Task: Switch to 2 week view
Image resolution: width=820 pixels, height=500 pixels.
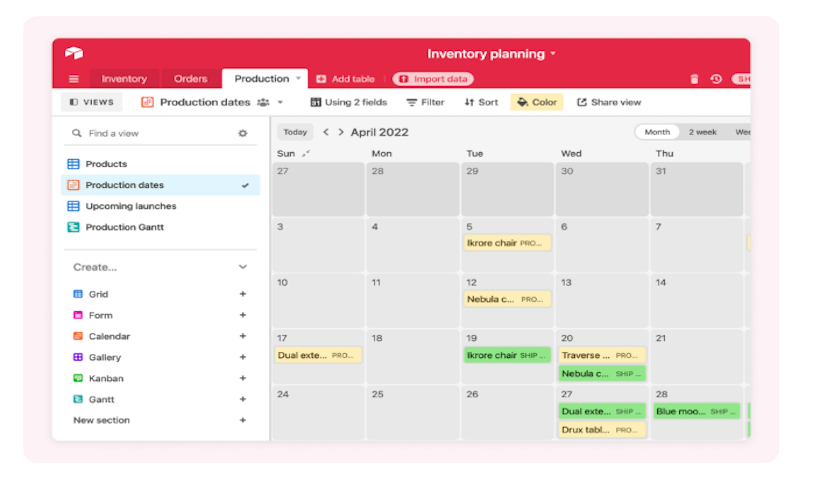Action: pyautogui.click(x=702, y=132)
